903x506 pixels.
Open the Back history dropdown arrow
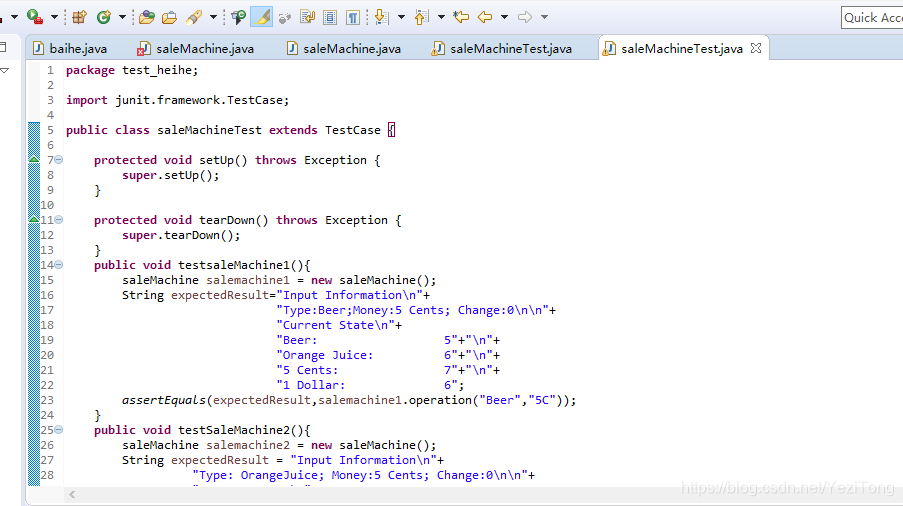point(504,17)
